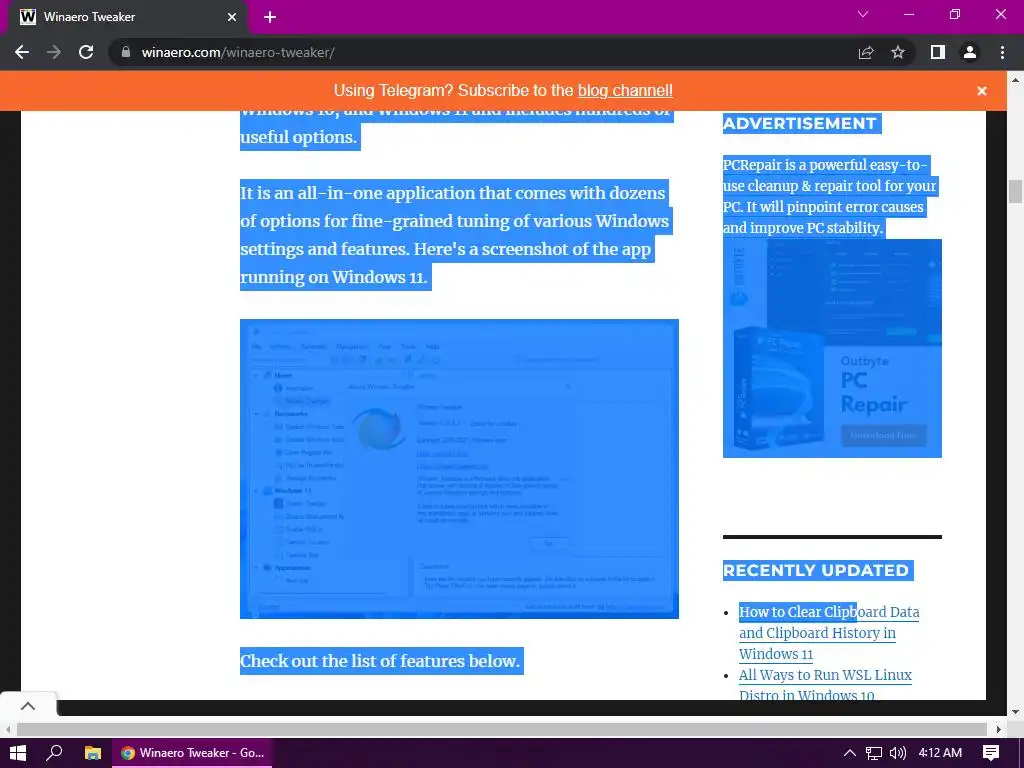1024x768 pixels.
Task: Open the network status tray icon
Action: click(x=874, y=753)
